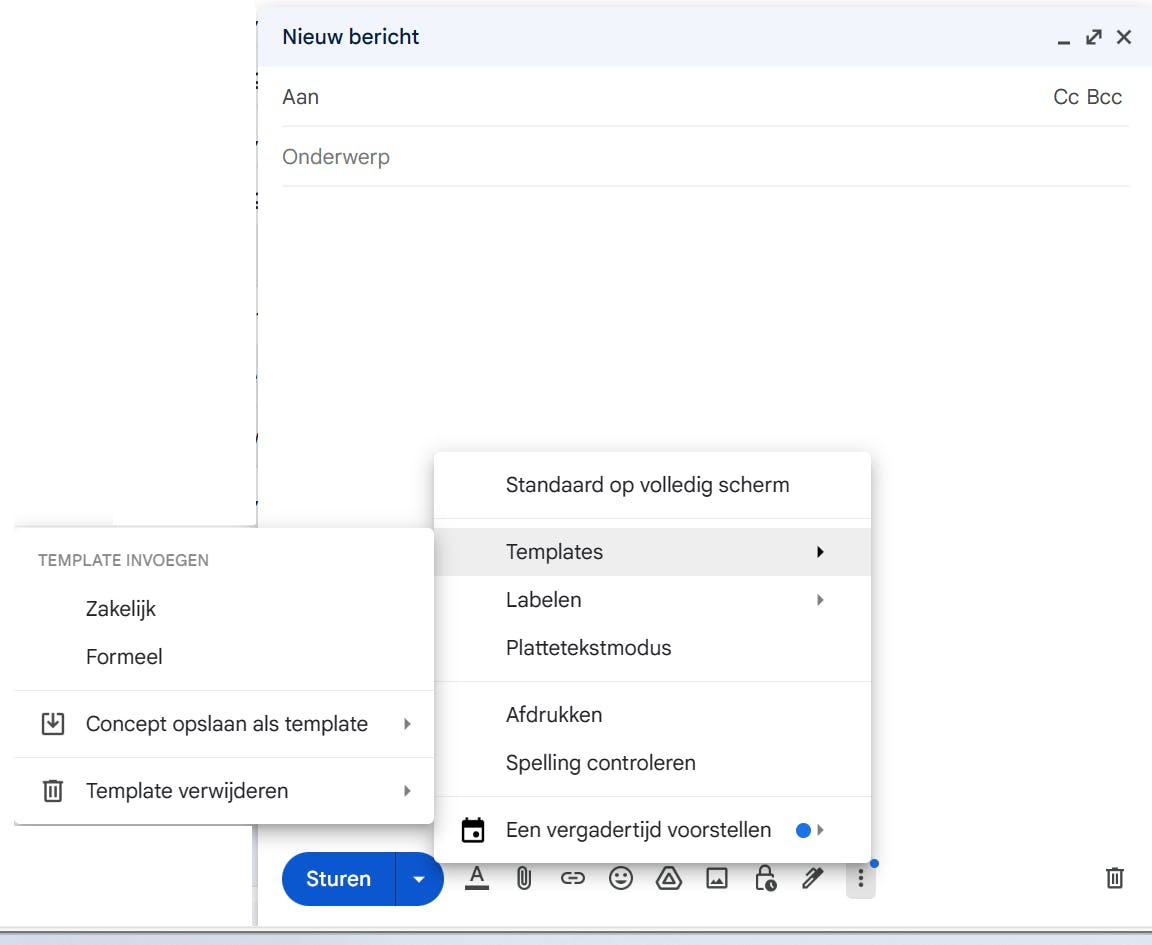The height and width of the screenshot is (945, 1152).
Task: Open the emoji picker icon
Action: 621,879
